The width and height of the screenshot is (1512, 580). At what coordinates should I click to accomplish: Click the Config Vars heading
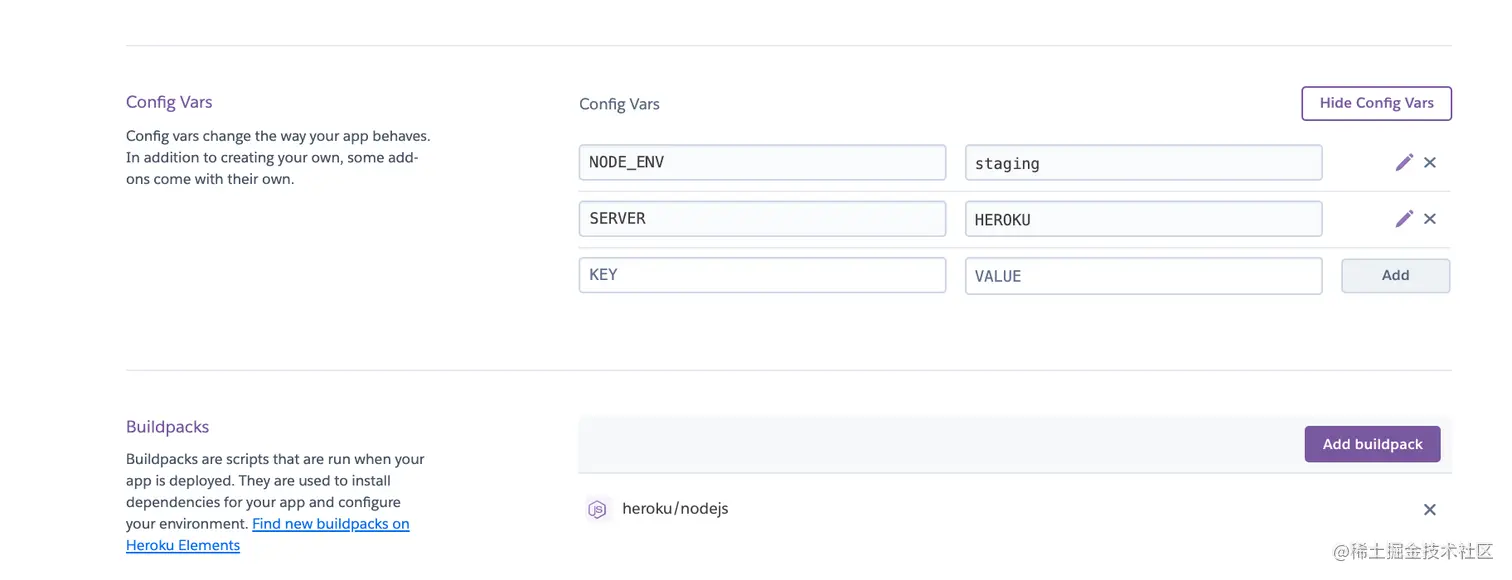pos(618,103)
